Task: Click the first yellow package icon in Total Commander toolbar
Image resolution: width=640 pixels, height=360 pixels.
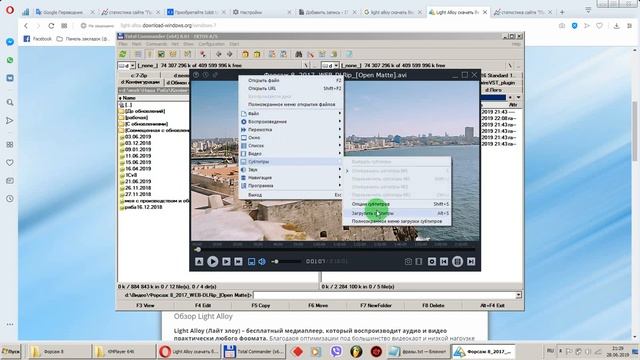Action: point(245,54)
